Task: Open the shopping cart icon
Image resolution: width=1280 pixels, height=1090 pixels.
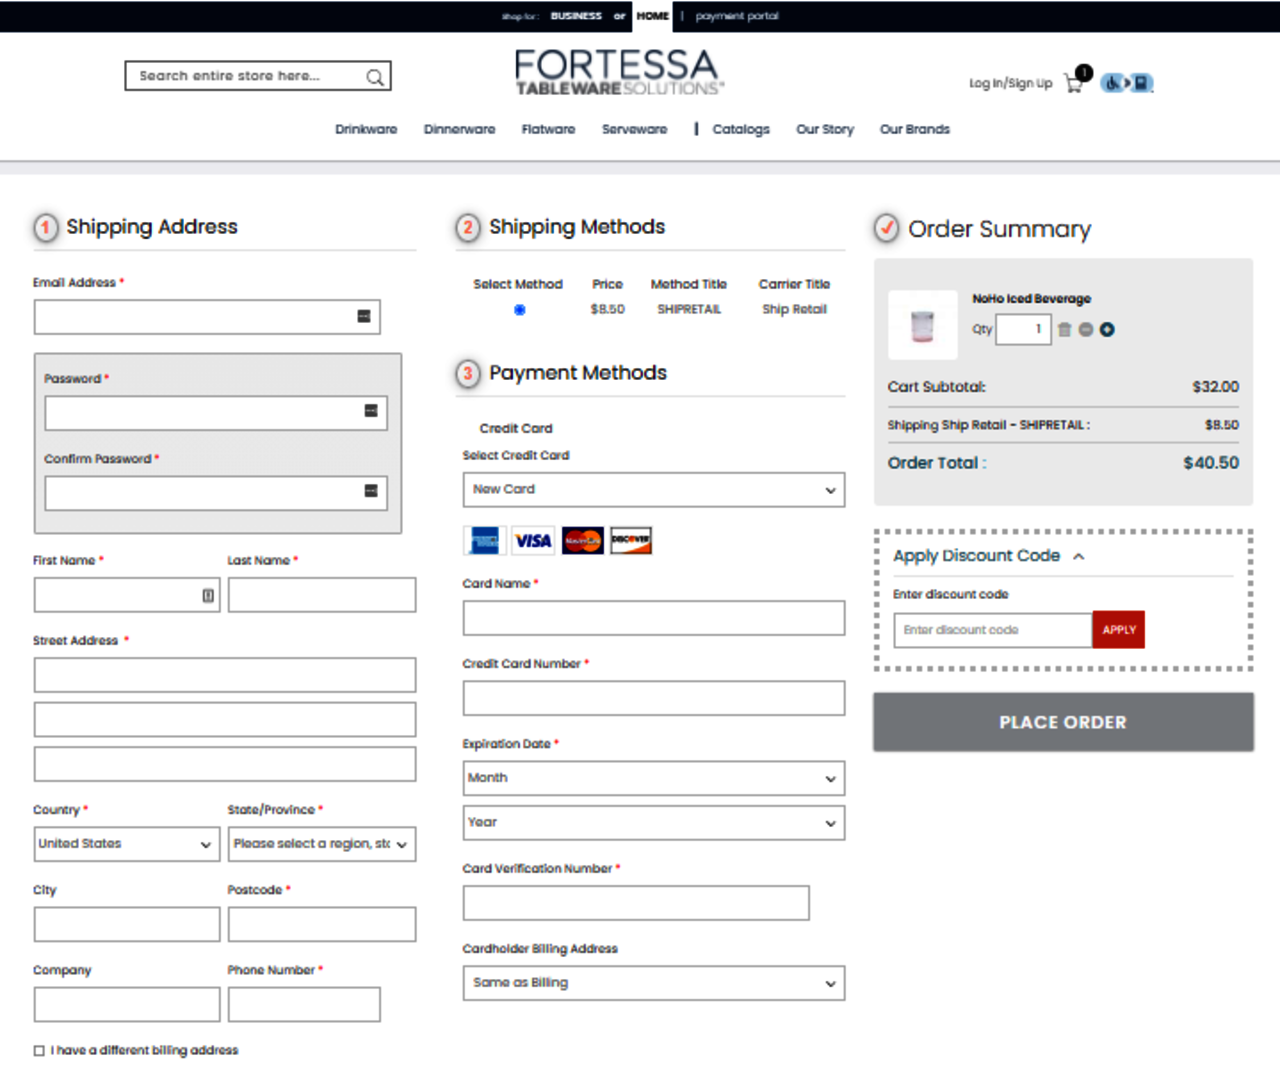Action: click(x=1075, y=84)
